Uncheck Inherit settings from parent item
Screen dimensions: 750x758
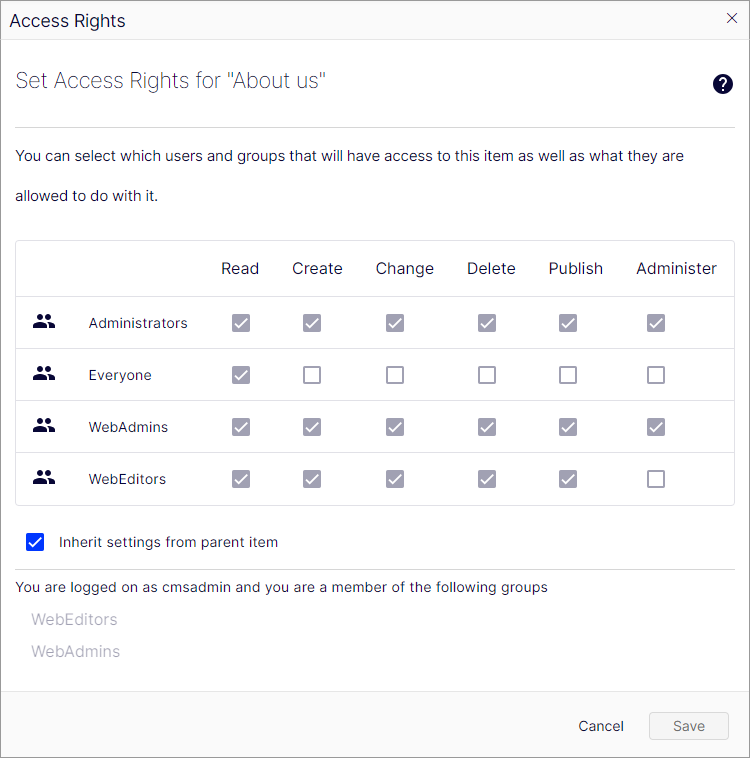35,542
